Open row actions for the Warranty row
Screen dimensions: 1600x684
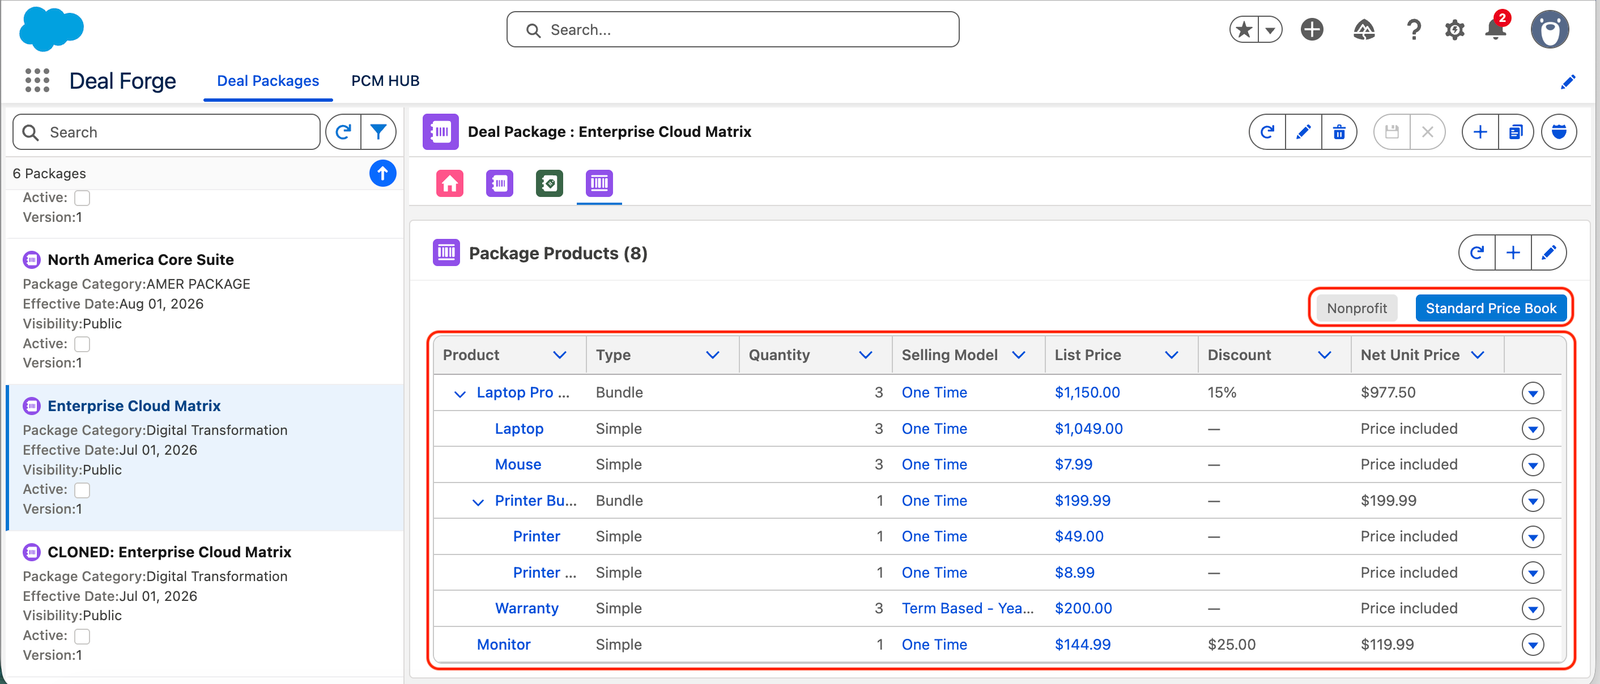pyautogui.click(x=1533, y=609)
